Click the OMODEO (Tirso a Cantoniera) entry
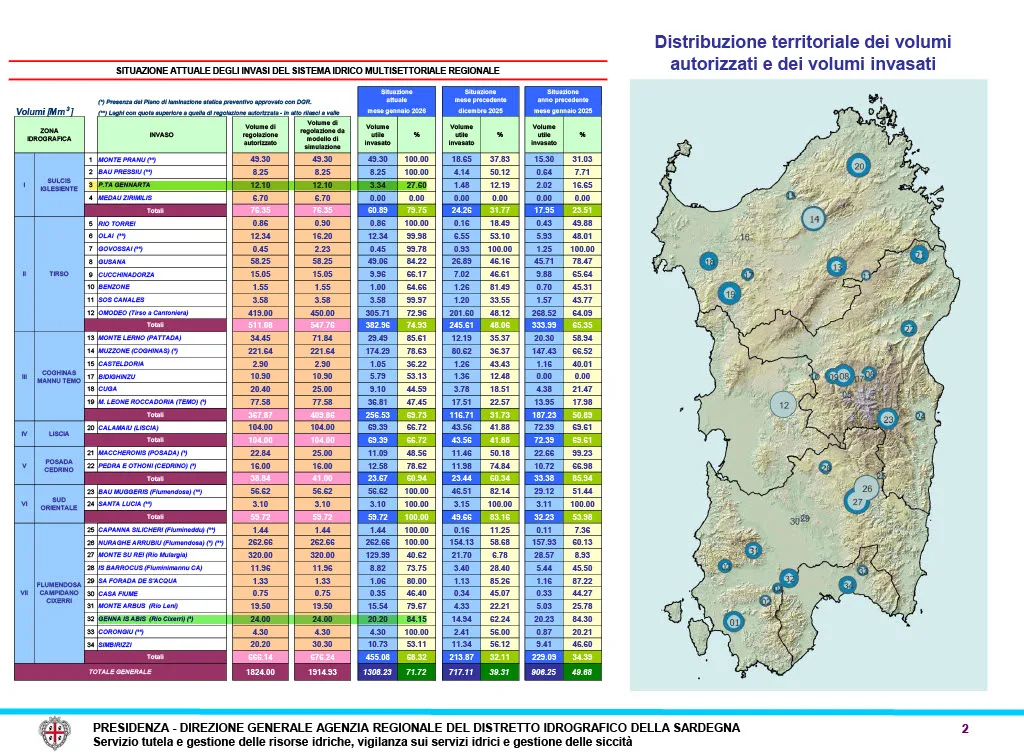The width and height of the screenshot is (1024, 754). click(x=145, y=313)
